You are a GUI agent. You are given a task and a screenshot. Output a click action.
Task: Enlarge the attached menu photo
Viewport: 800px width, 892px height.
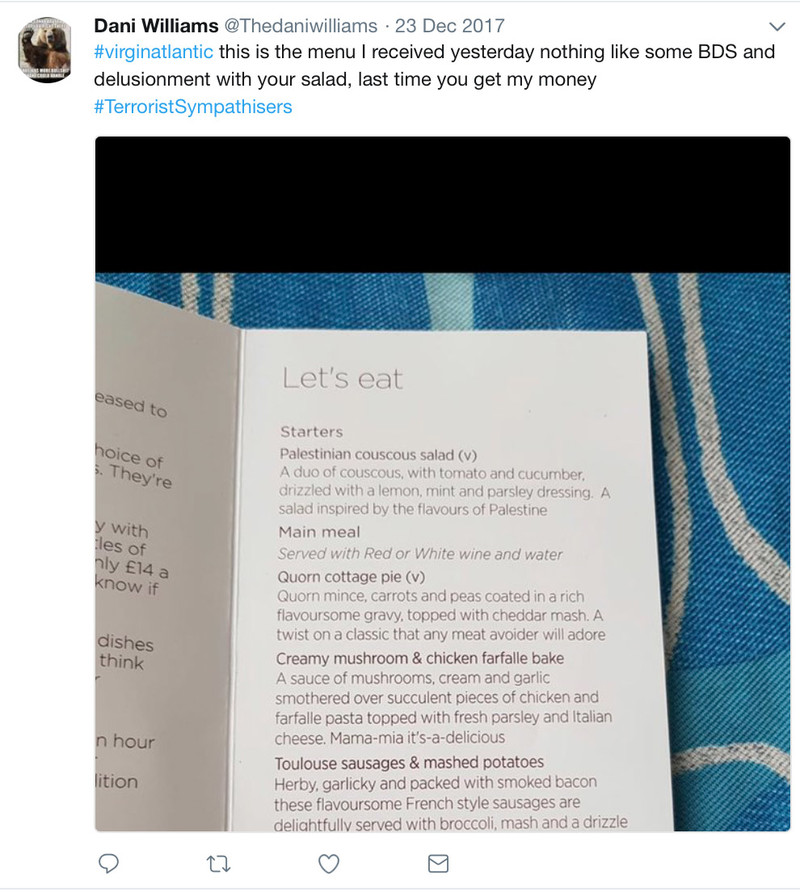click(x=442, y=484)
